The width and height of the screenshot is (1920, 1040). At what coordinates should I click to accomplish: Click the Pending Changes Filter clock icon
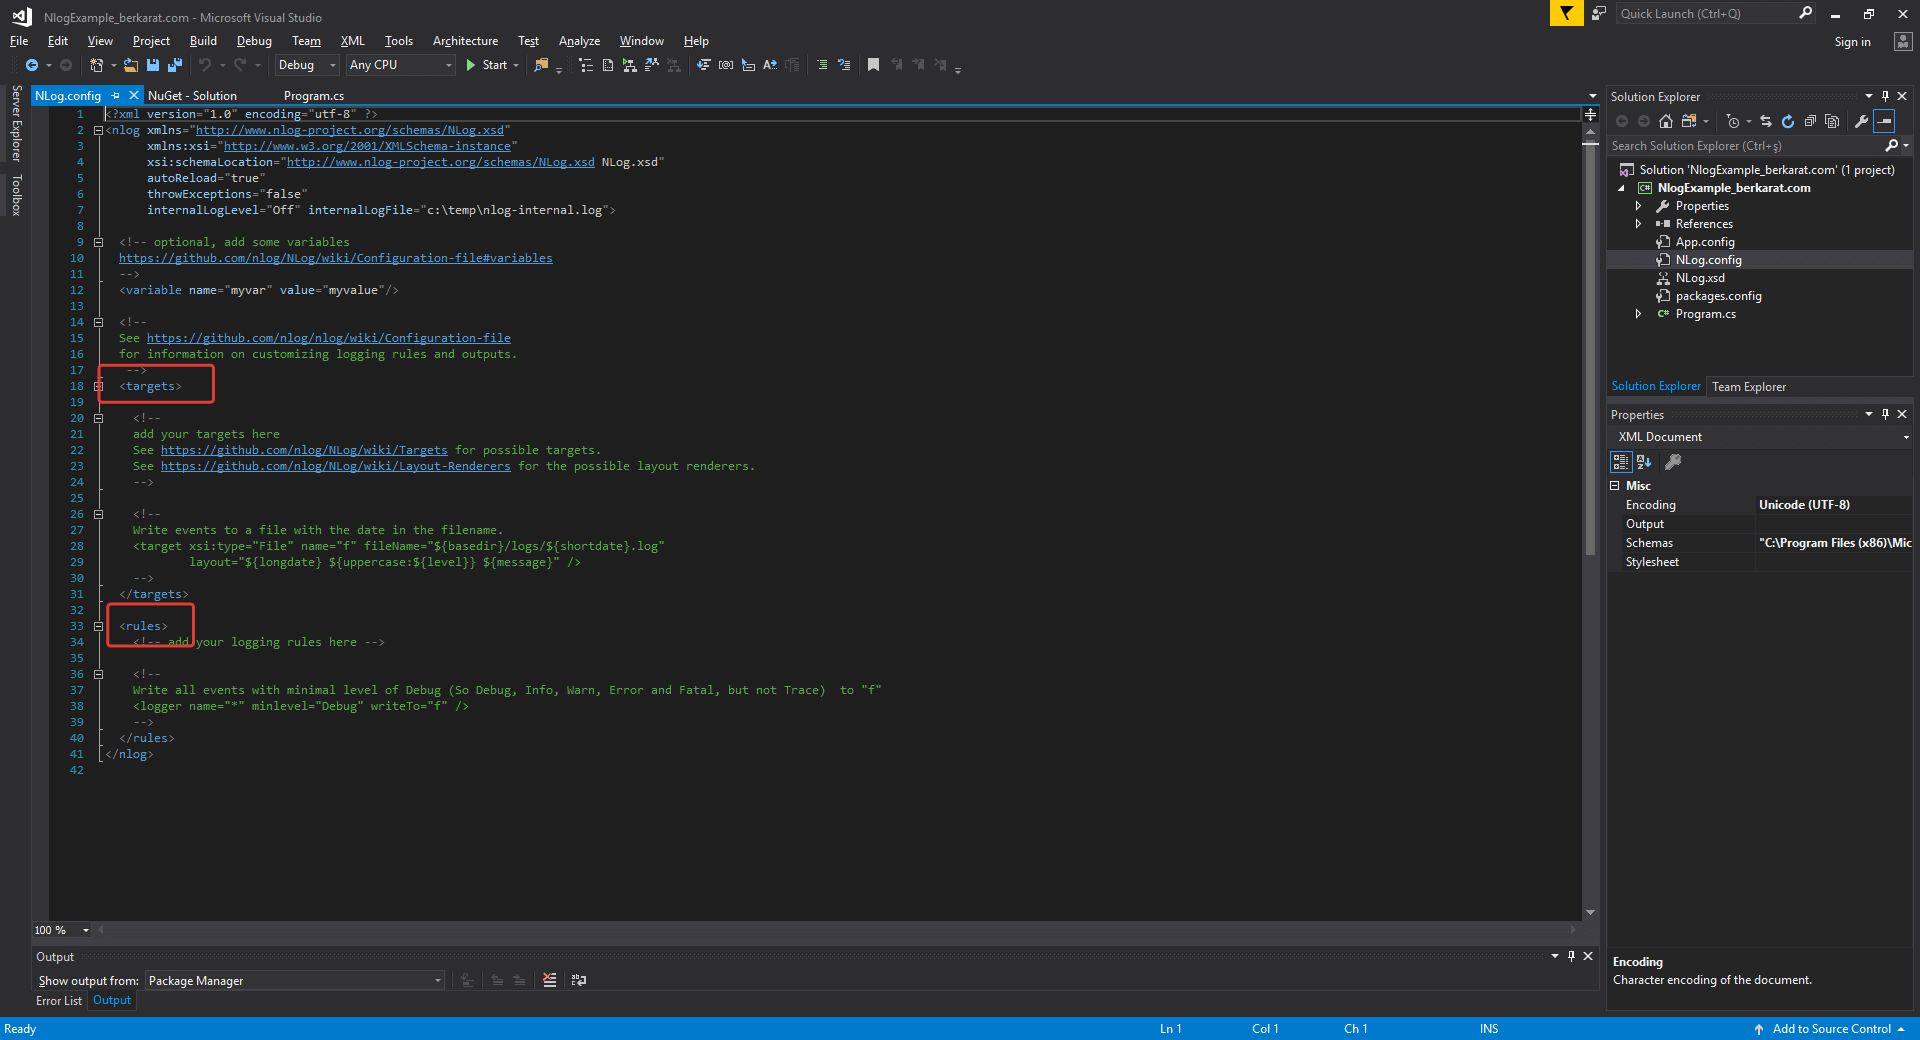click(x=1733, y=121)
